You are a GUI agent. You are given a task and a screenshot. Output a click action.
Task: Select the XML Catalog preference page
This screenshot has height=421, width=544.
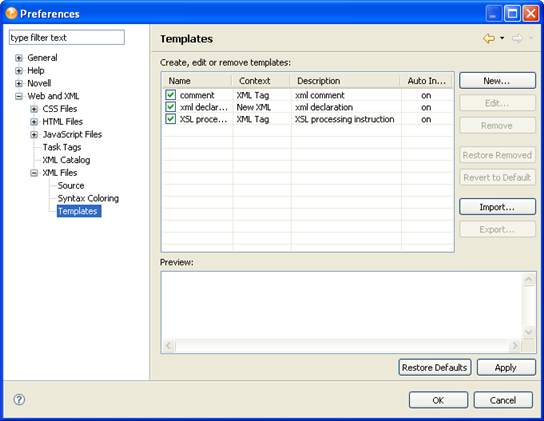(66, 160)
